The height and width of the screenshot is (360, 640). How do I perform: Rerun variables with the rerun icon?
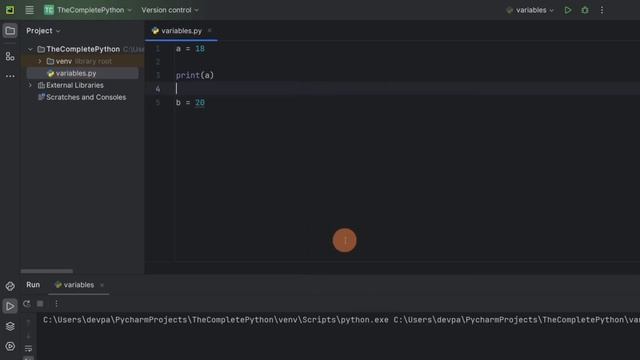click(27, 304)
